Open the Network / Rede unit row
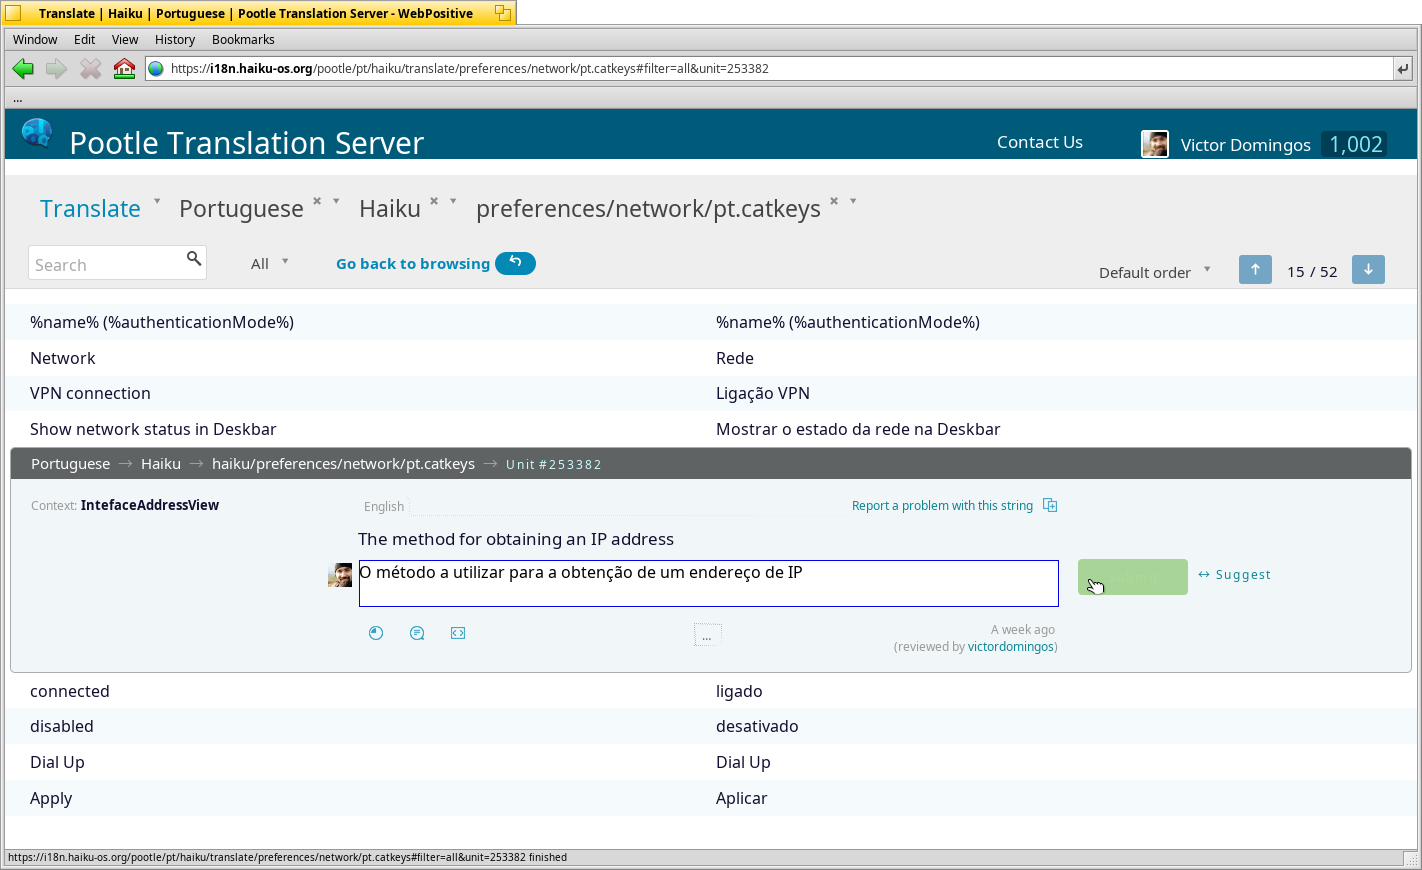The height and width of the screenshot is (870, 1422). tap(711, 358)
